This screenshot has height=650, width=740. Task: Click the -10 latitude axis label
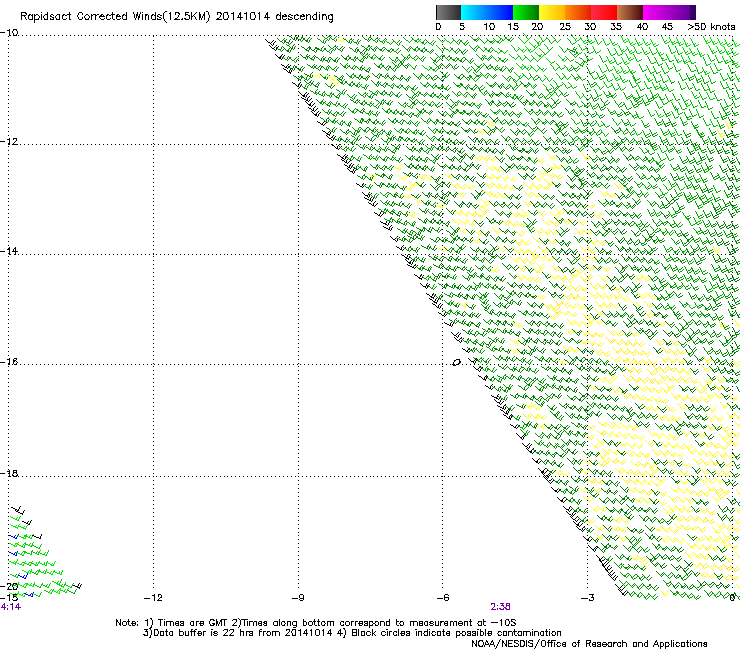coord(9,33)
